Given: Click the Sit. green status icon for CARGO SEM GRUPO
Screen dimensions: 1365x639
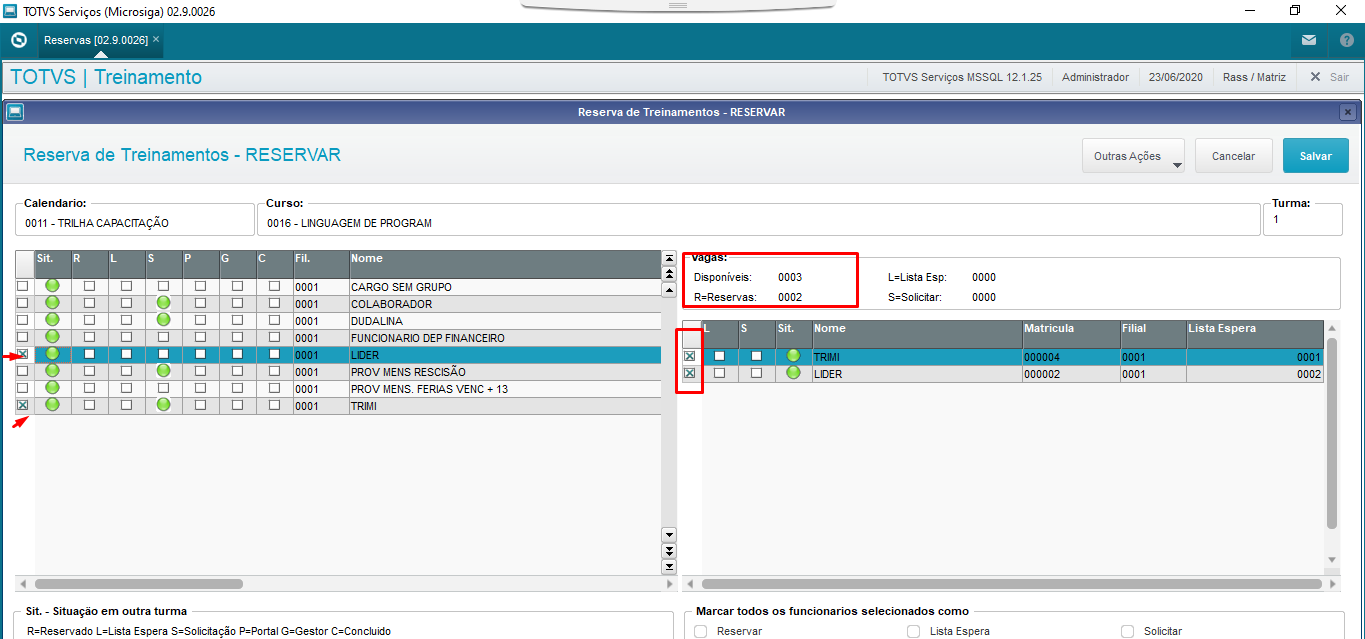Looking at the screenshot, I should tap(52, 286).
